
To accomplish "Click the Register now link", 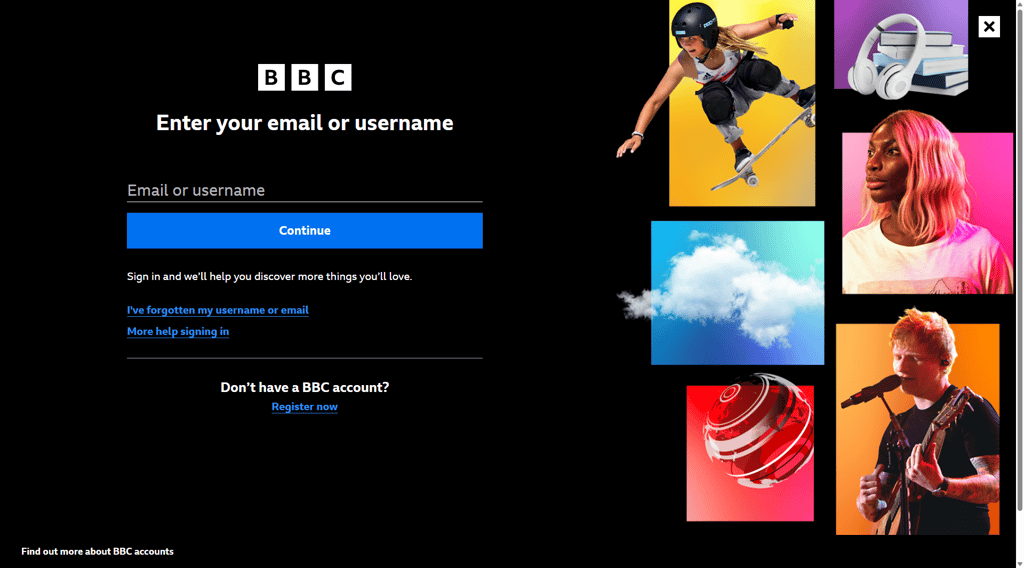I will pos(304,407).
